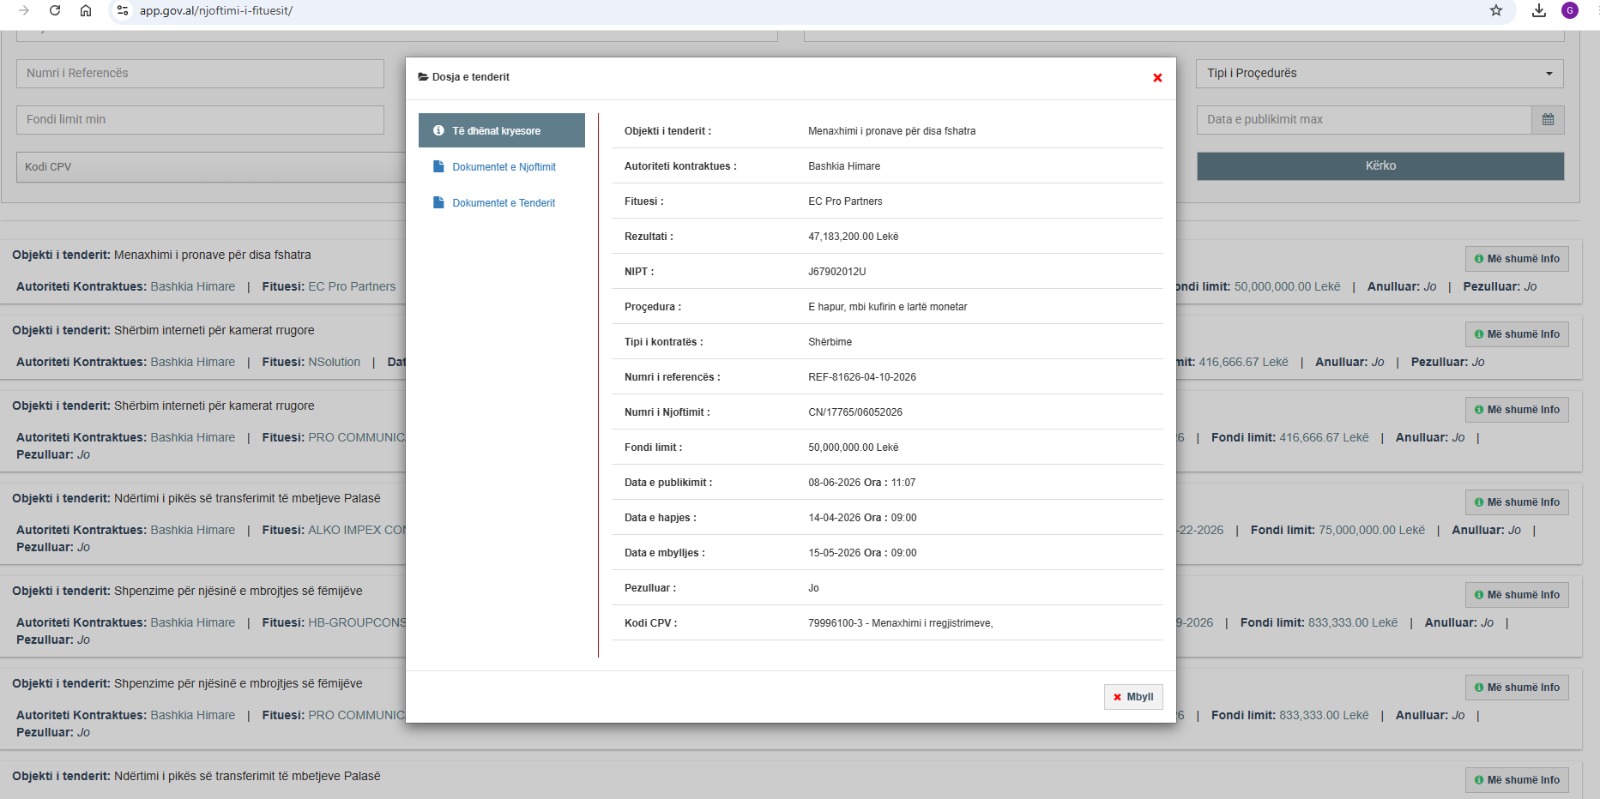Open Dokumentet e Njoftimit tab
The image size is (1600, 799).
coord(504,167)
